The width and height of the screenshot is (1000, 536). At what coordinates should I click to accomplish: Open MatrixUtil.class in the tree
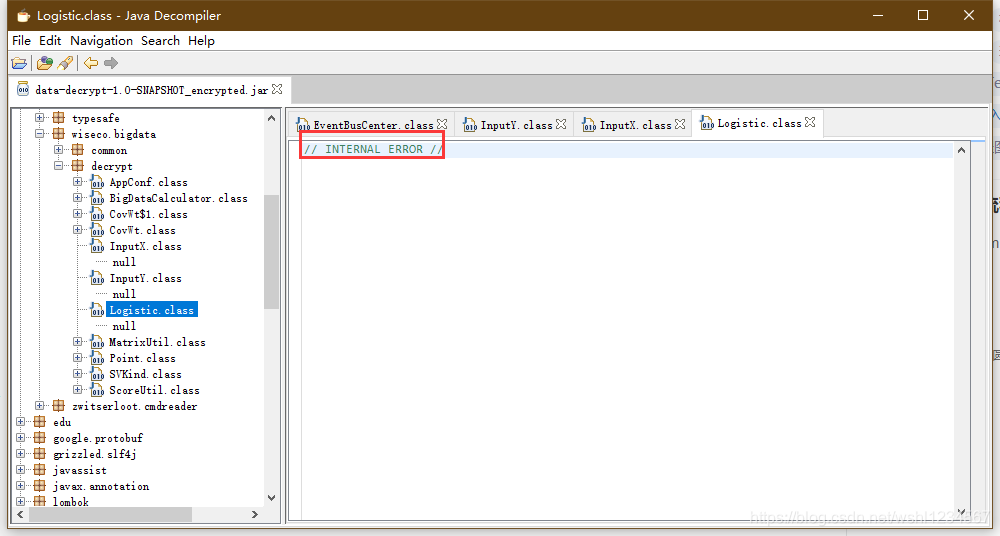[158, 343]
